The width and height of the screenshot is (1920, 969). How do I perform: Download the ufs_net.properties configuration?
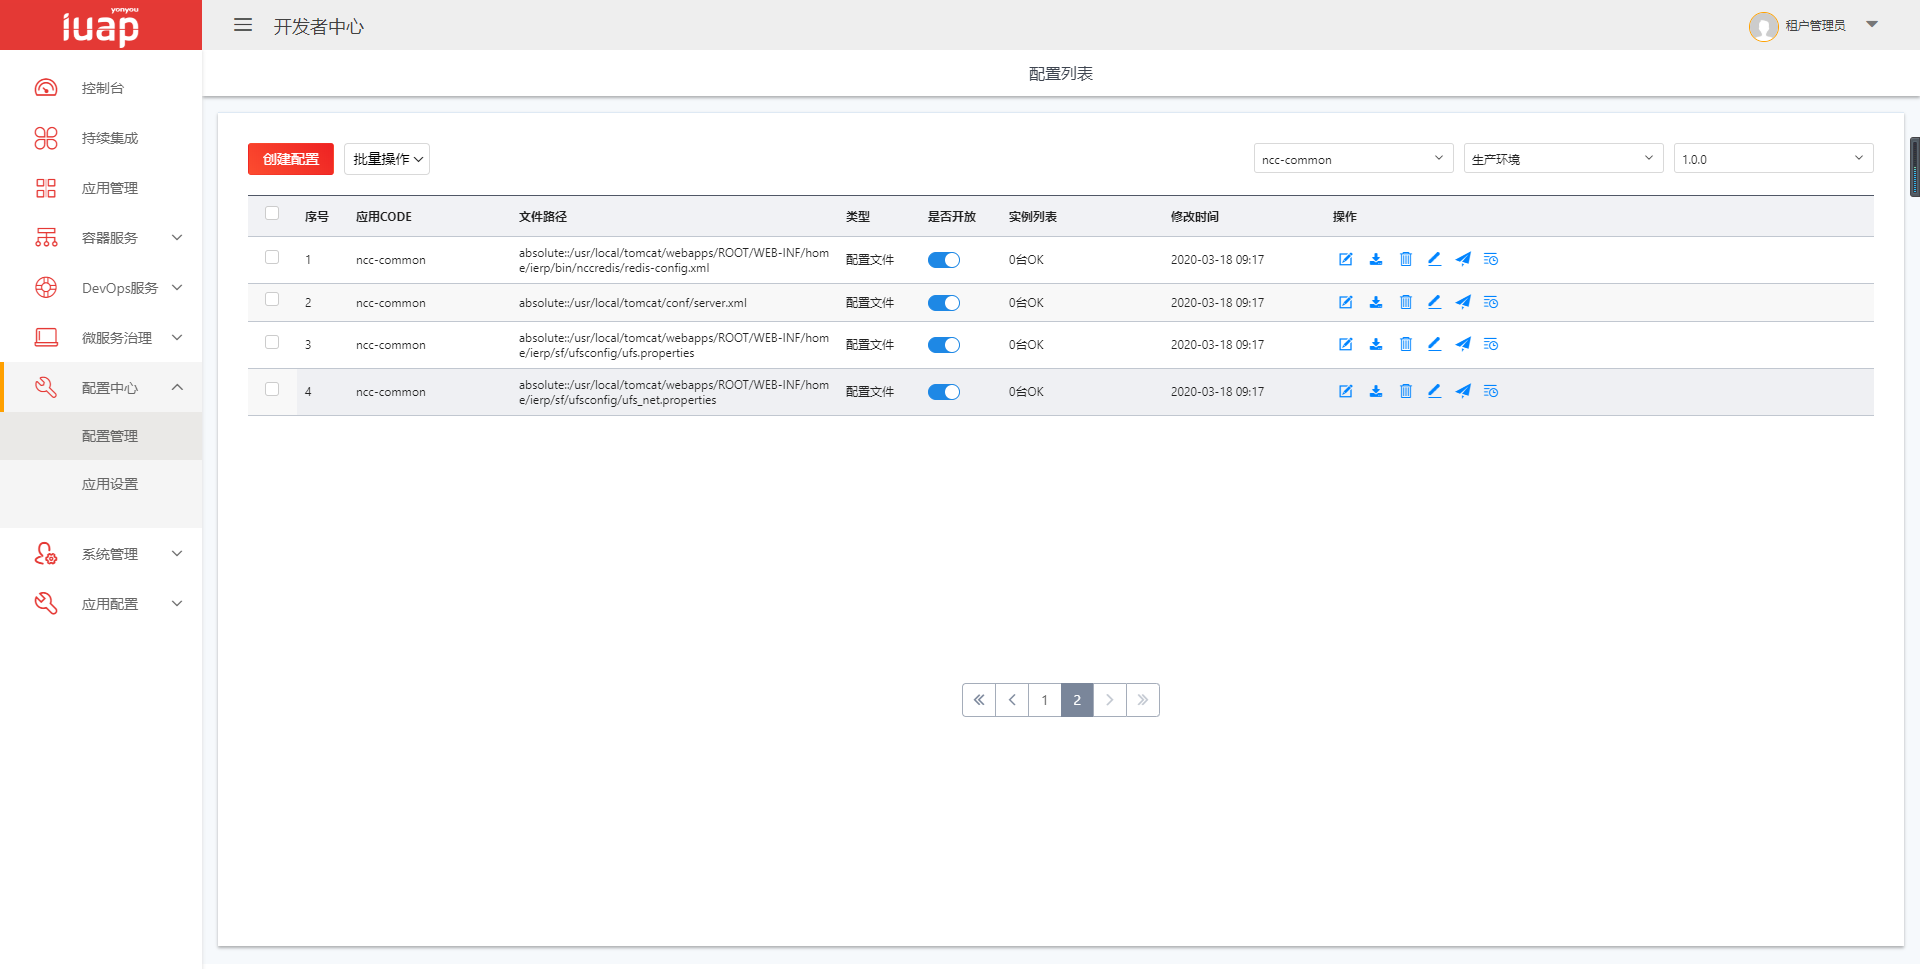[1376, 391]
